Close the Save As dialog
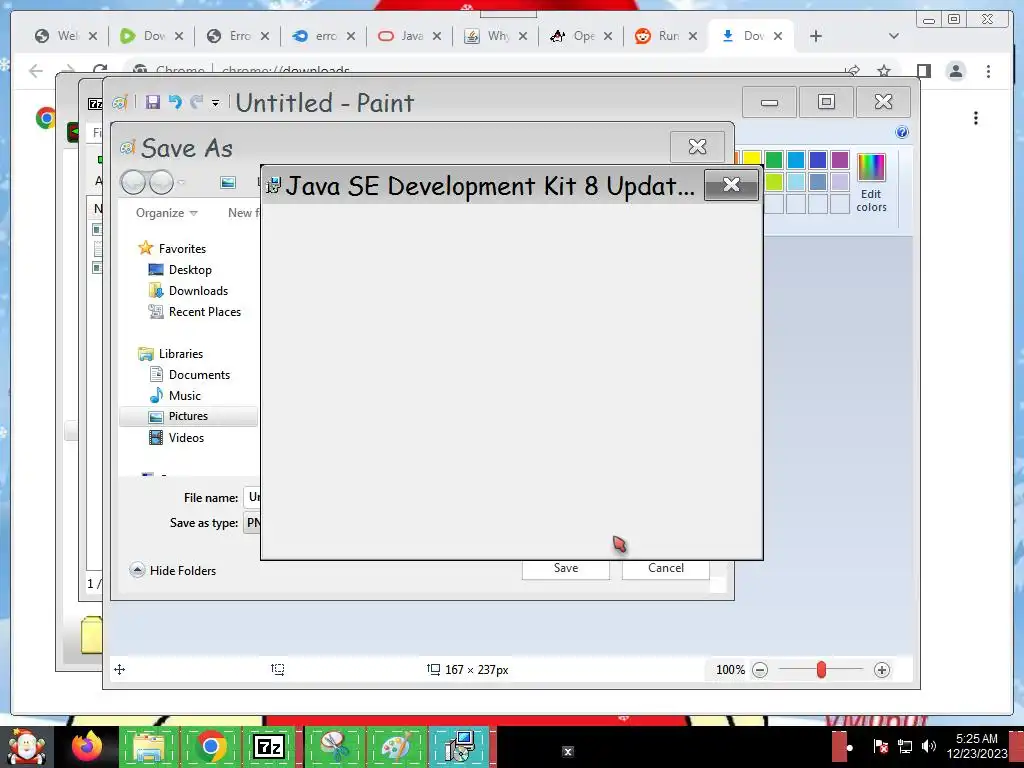The width and height of the screenshot is (1024, 768). [x=697, y=146]
